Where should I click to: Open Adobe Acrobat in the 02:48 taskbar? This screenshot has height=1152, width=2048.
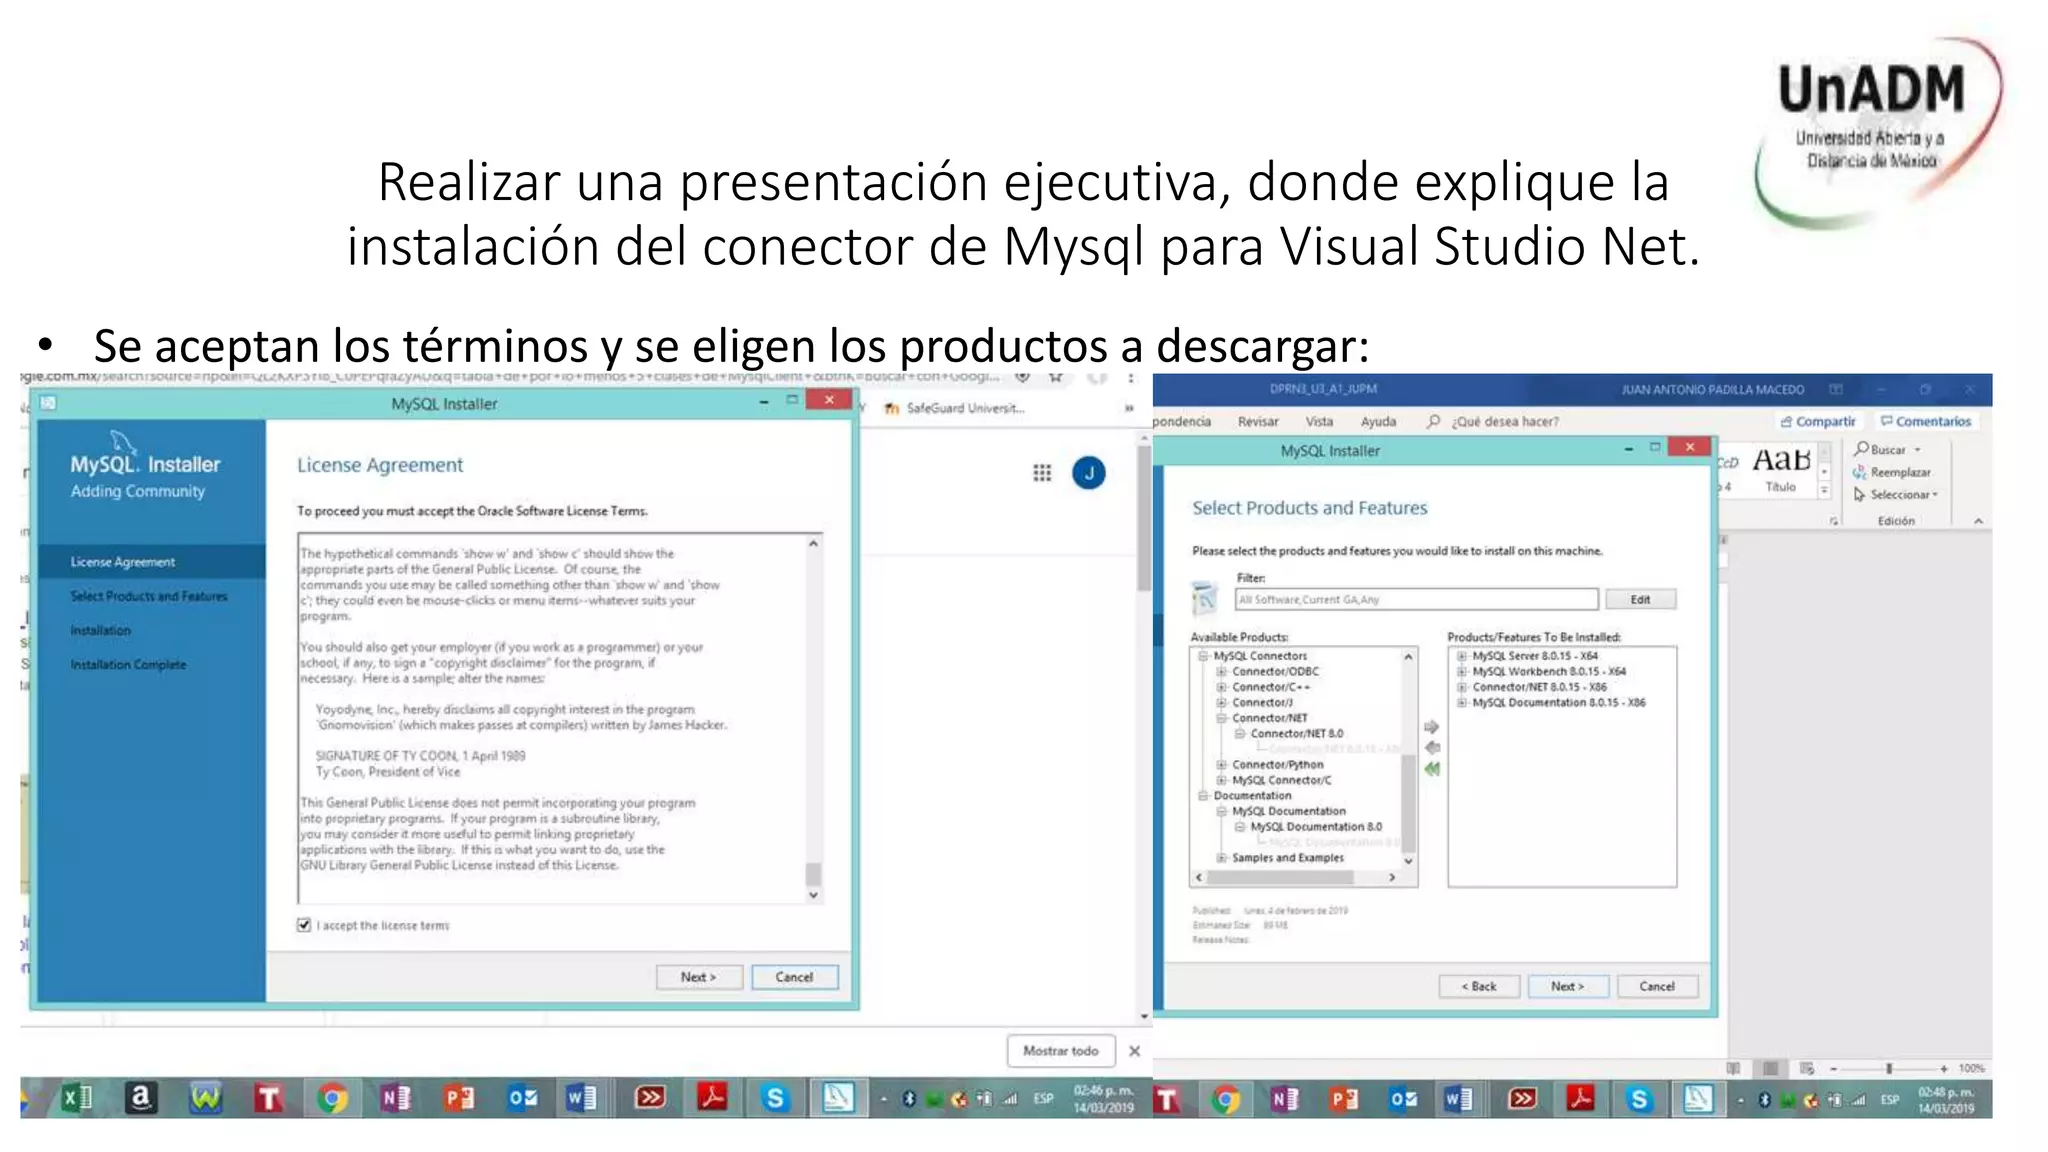(x=1581, y=1100)
